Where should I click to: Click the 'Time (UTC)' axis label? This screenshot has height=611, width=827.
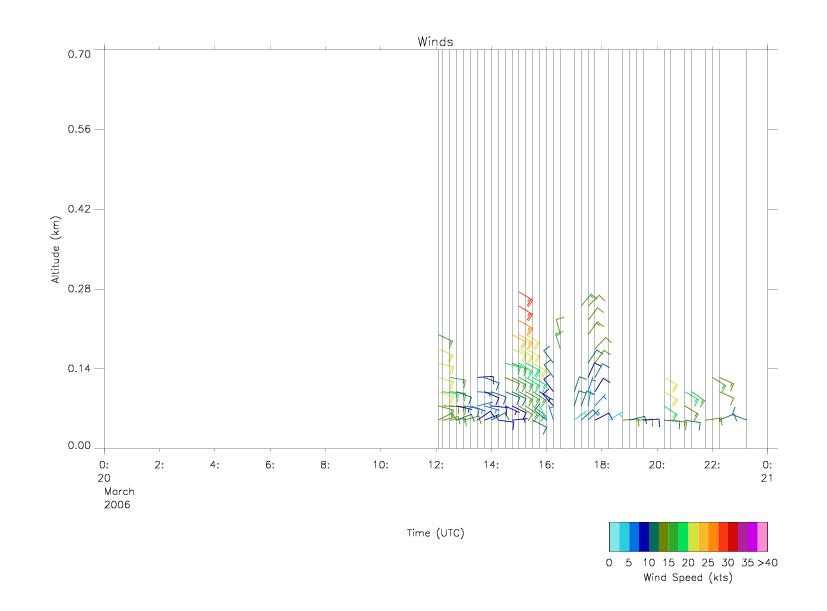click(435, 533)
